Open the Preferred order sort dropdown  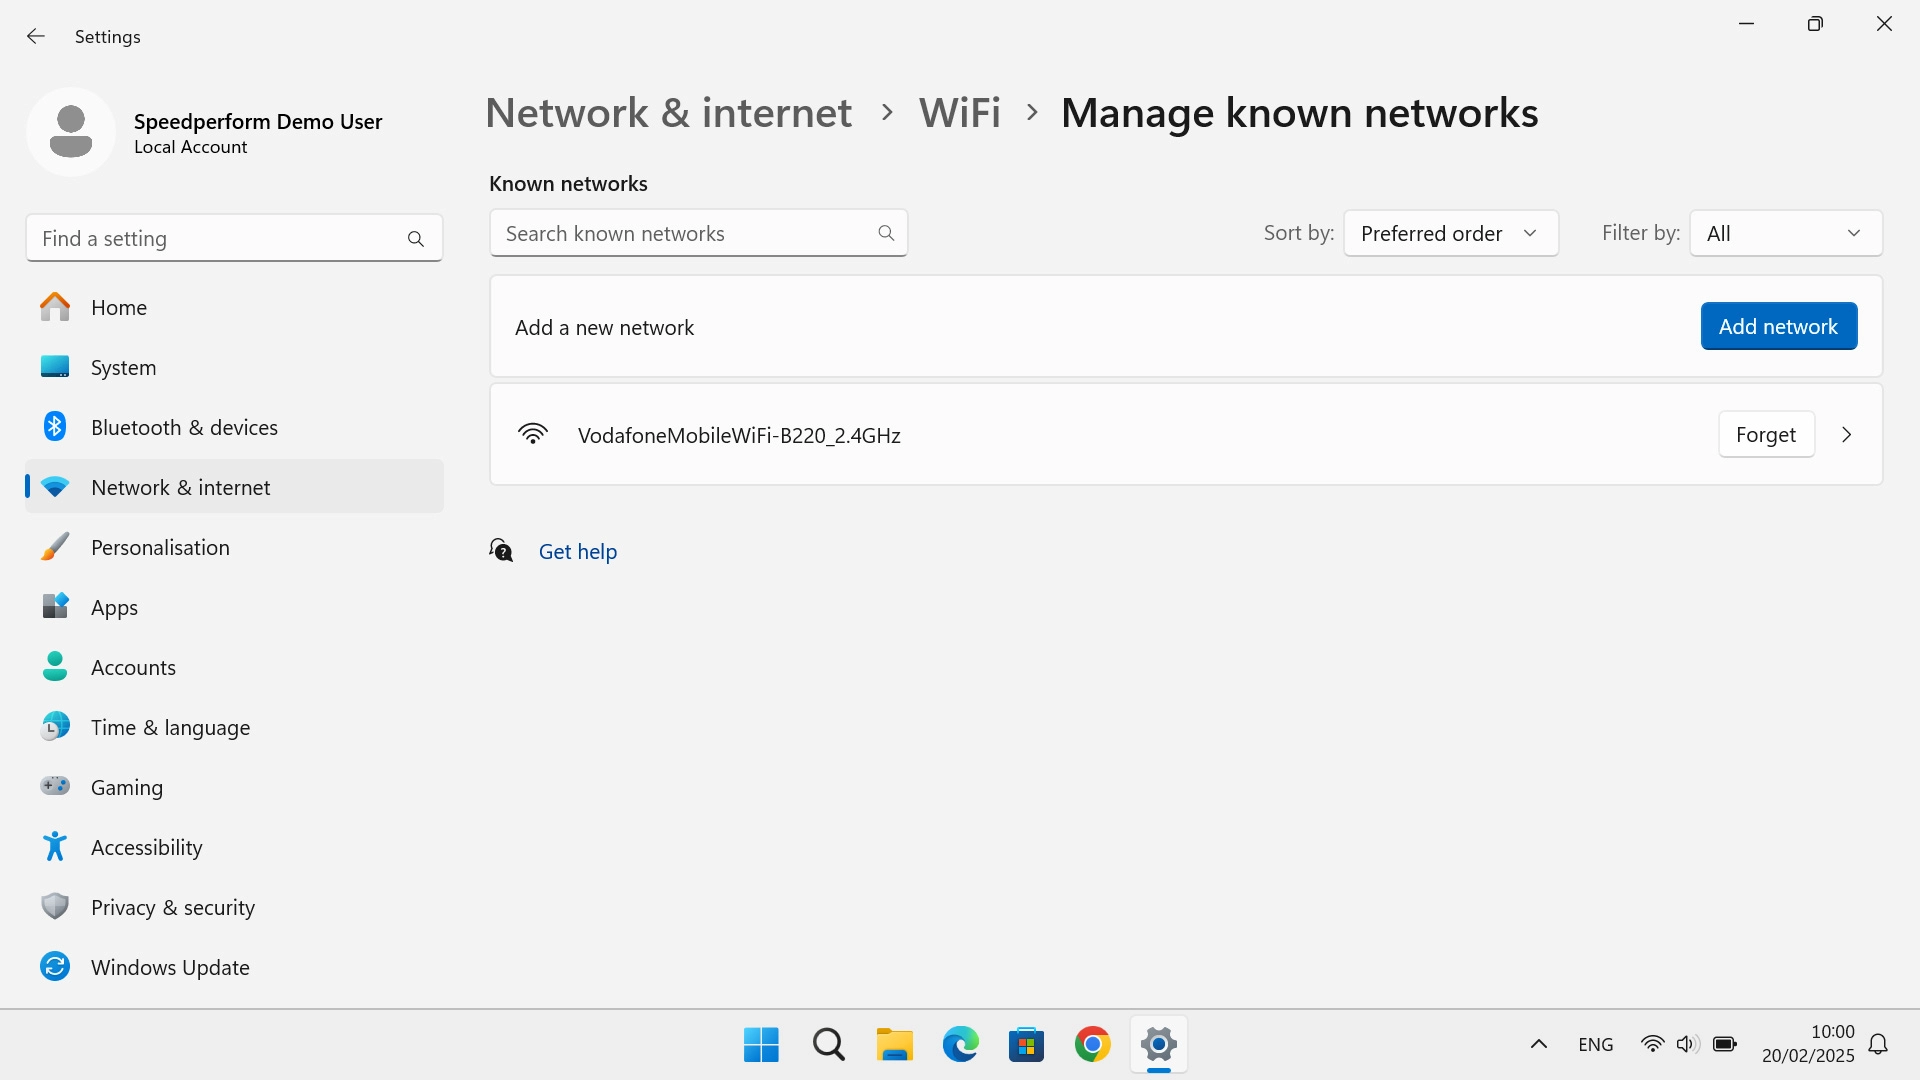(1450, 233)
